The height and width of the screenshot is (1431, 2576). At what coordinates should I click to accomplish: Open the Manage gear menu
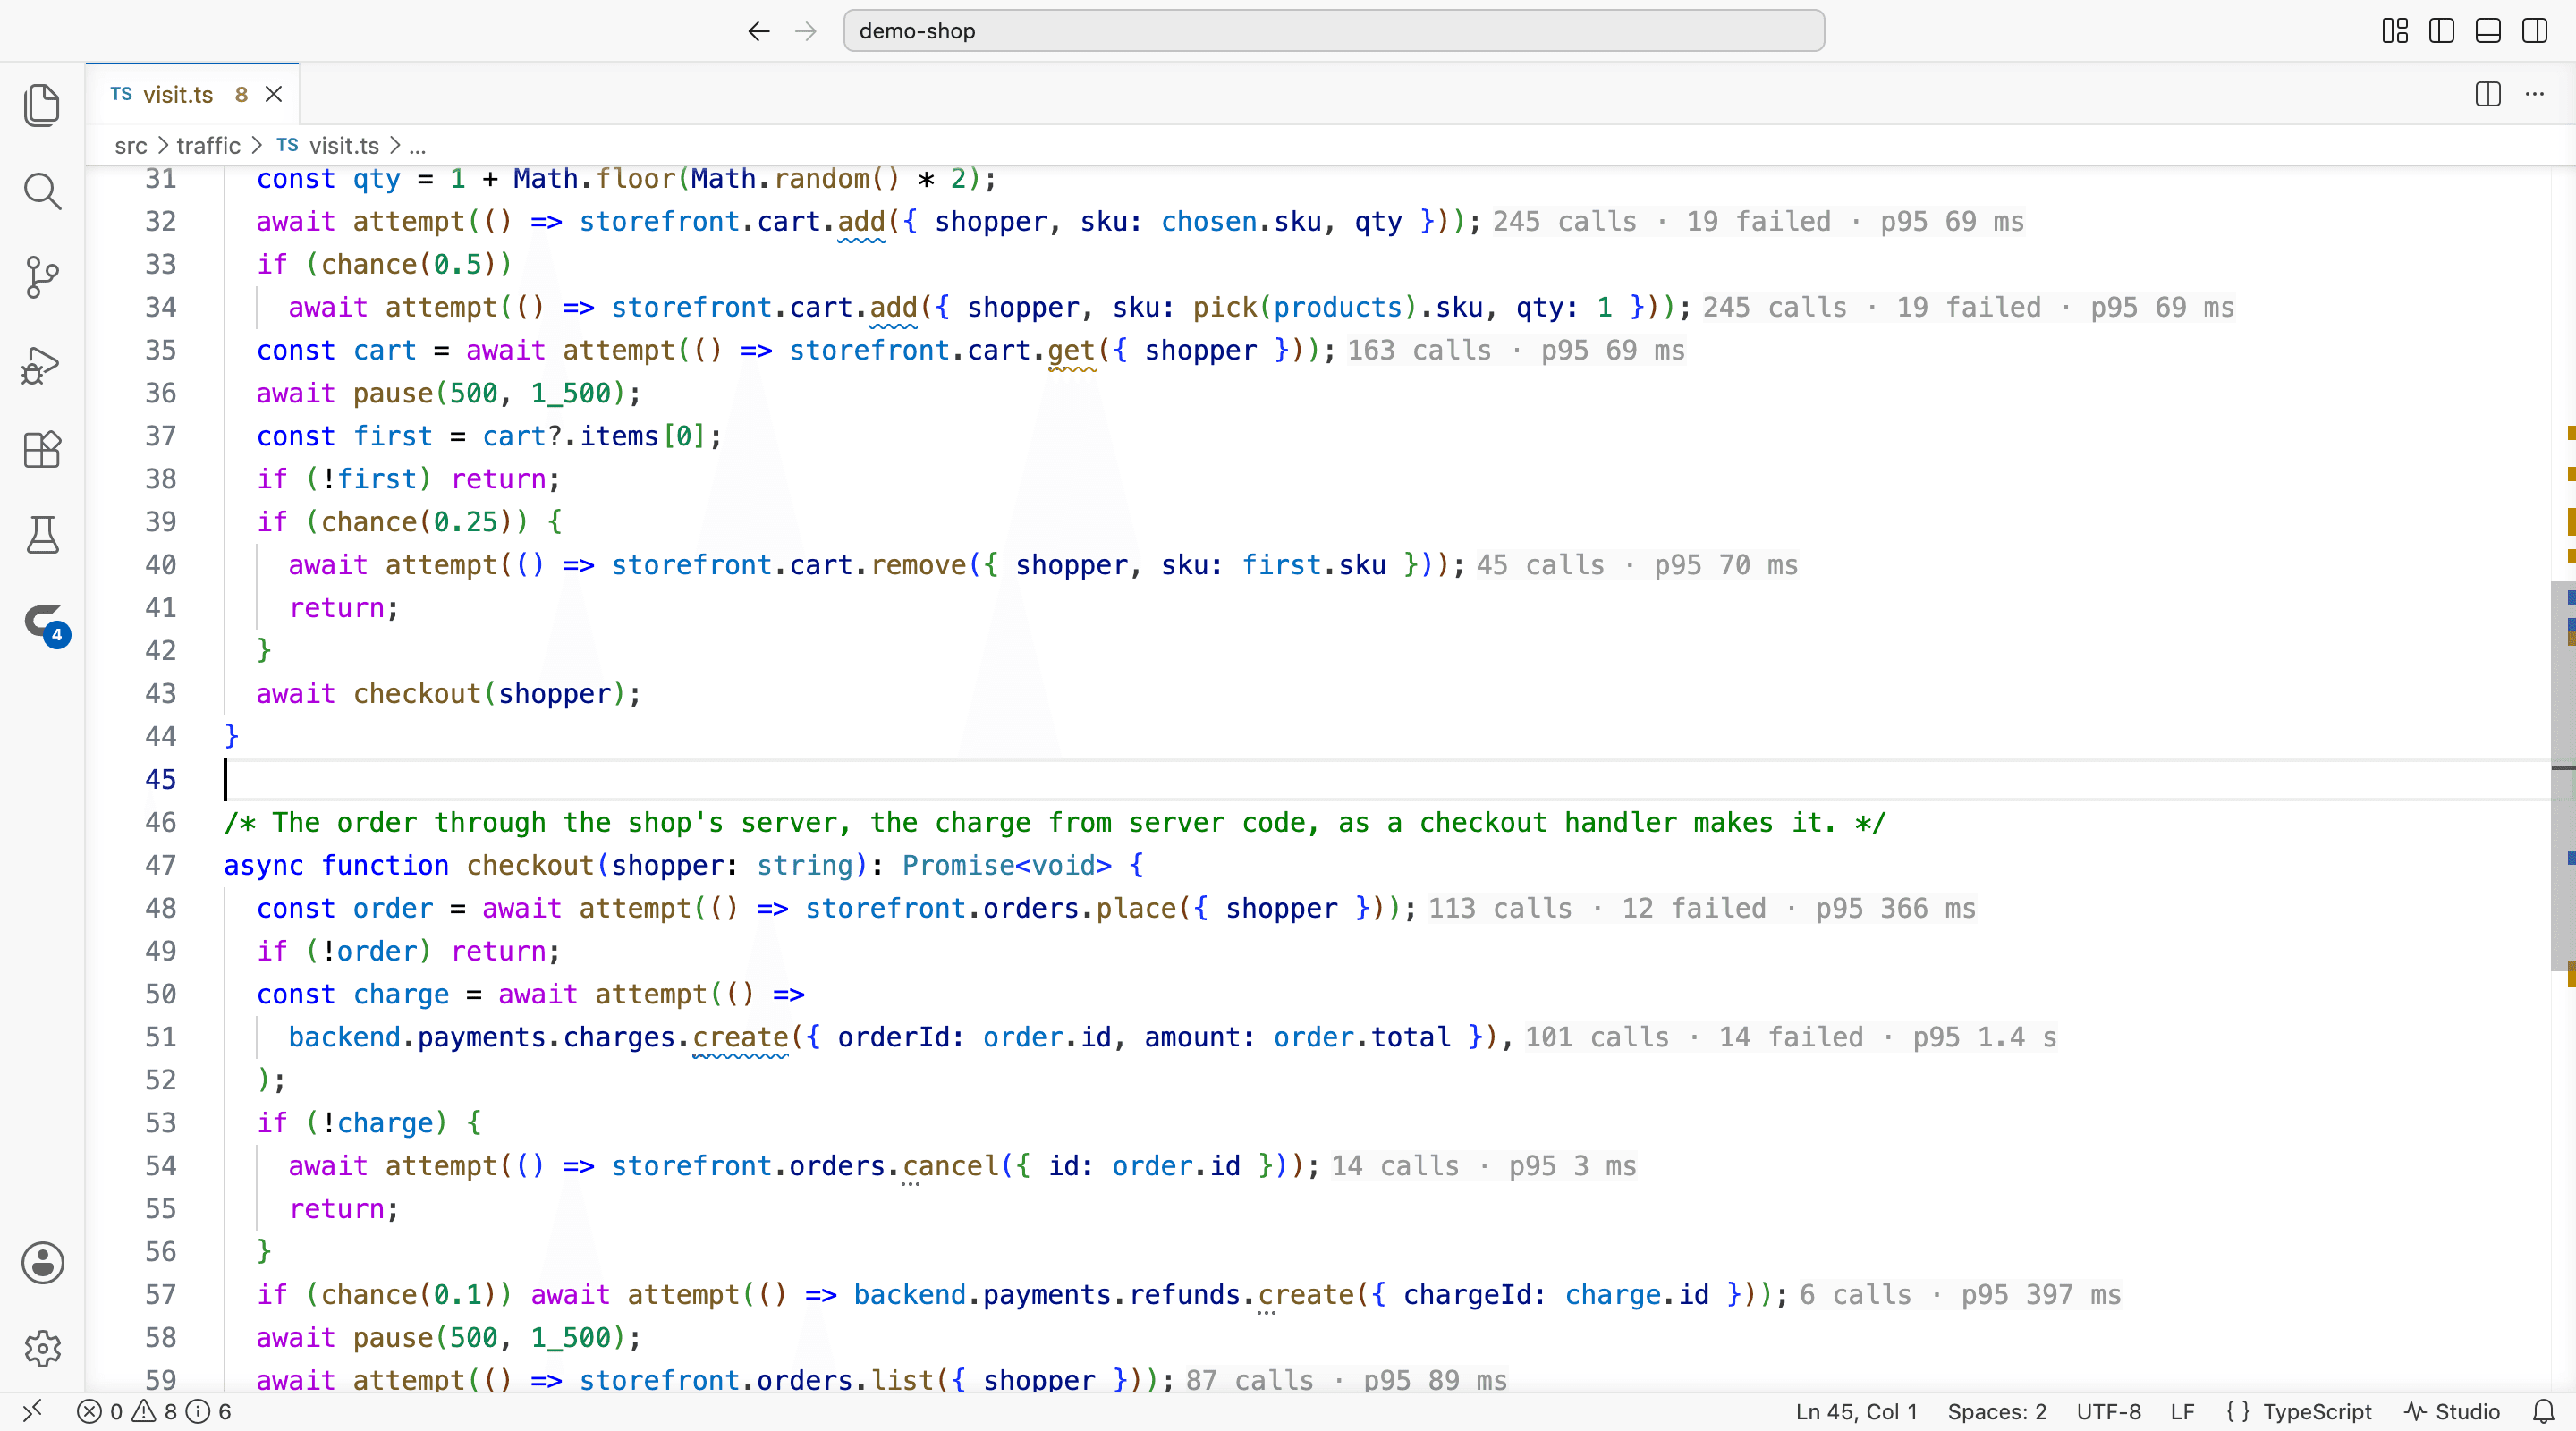tap(42, 1348)
